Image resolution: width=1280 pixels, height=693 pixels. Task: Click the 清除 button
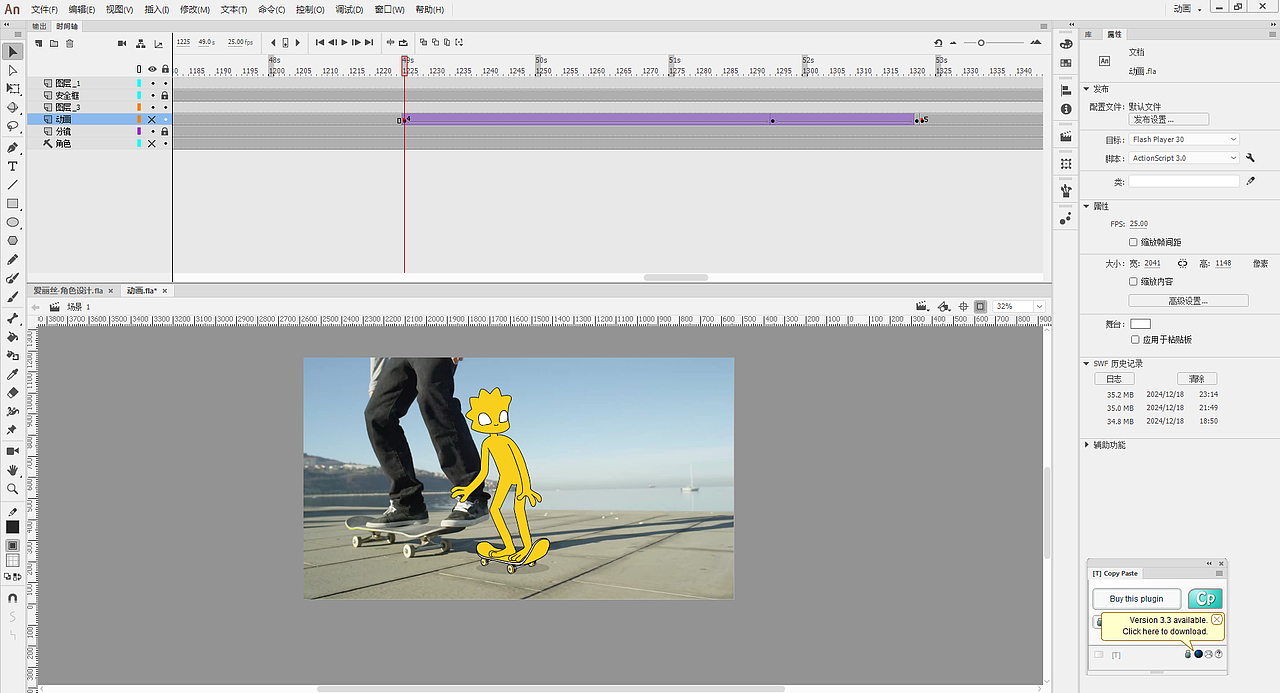pos(1196,379)
